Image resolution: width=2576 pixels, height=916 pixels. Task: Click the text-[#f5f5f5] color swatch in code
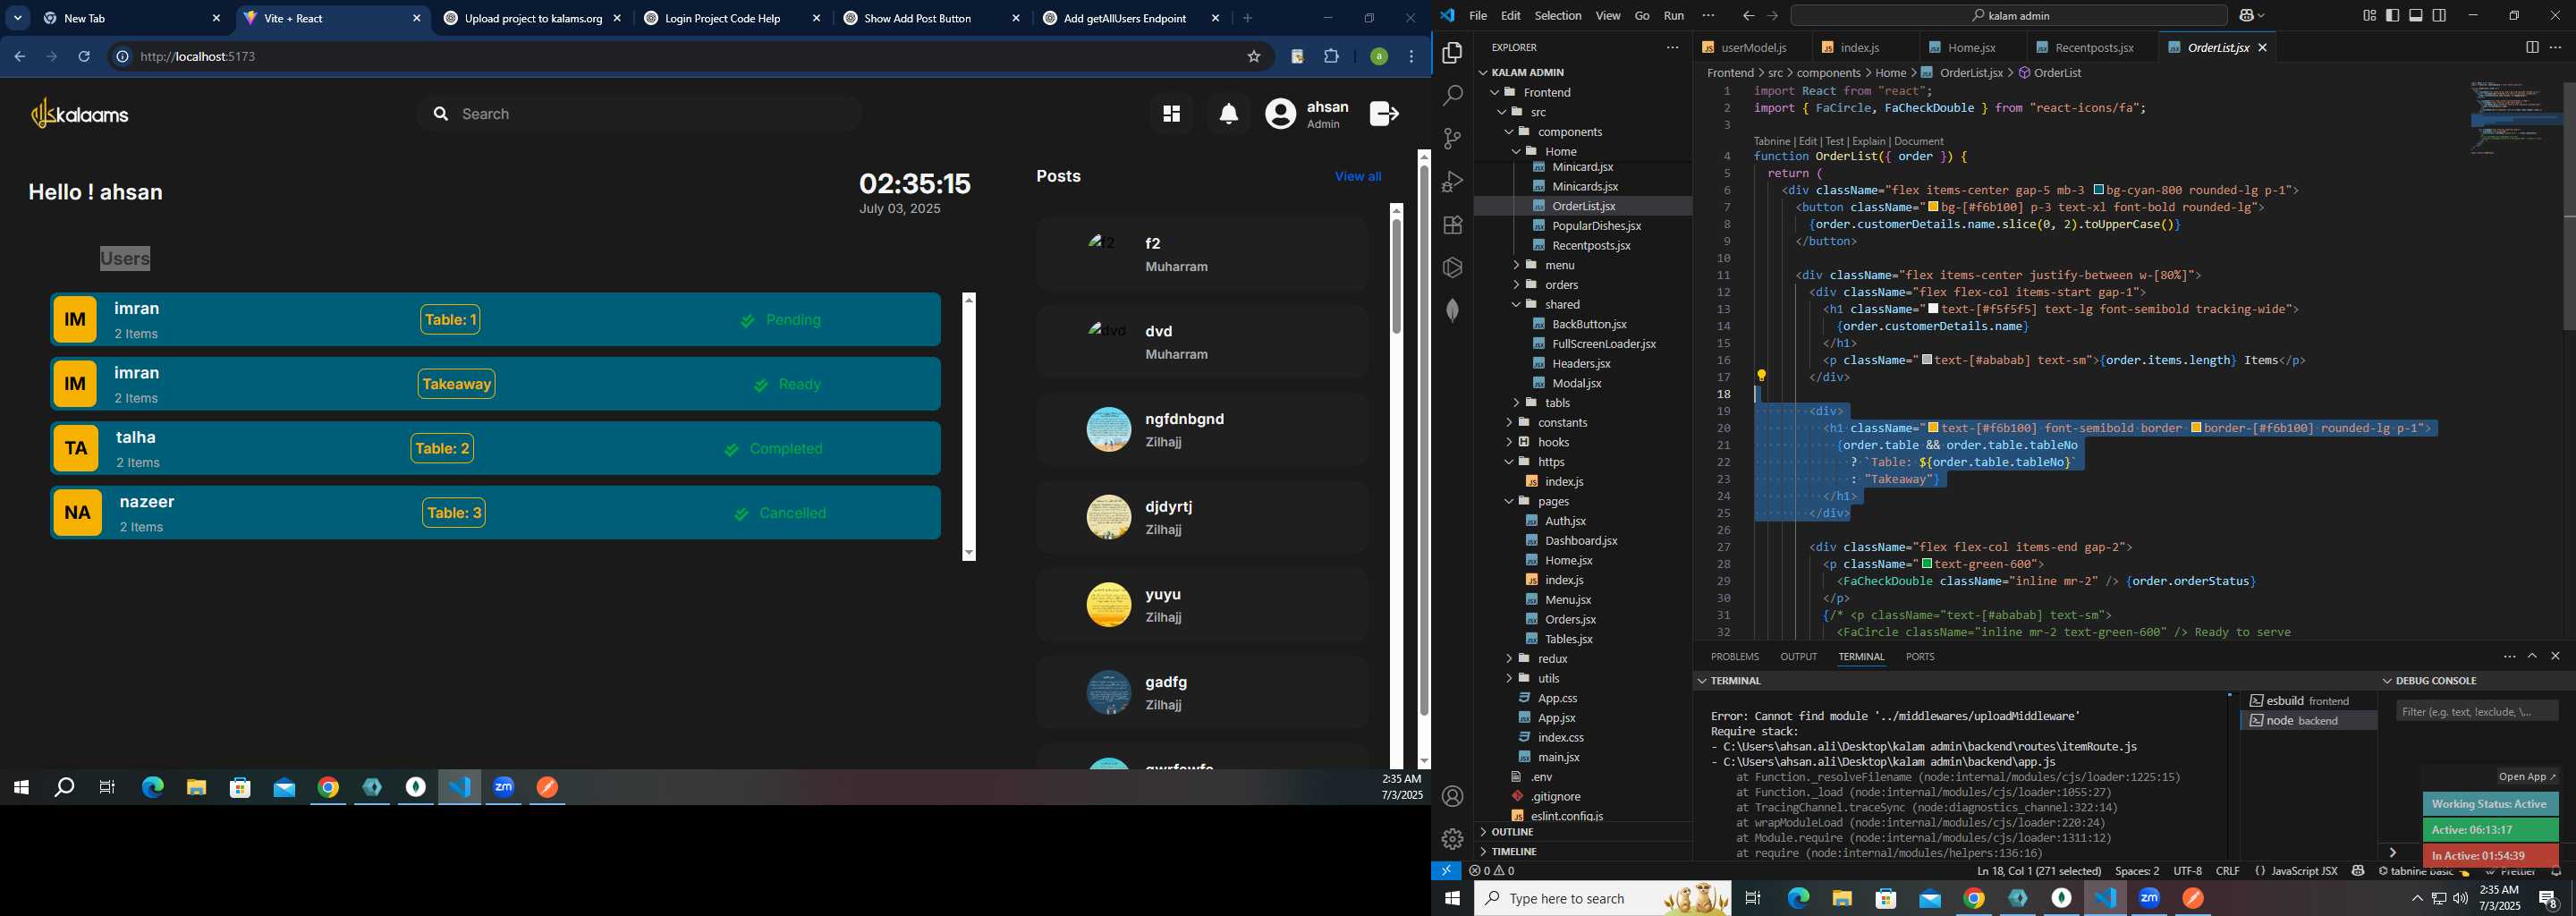click(1934, 309)
